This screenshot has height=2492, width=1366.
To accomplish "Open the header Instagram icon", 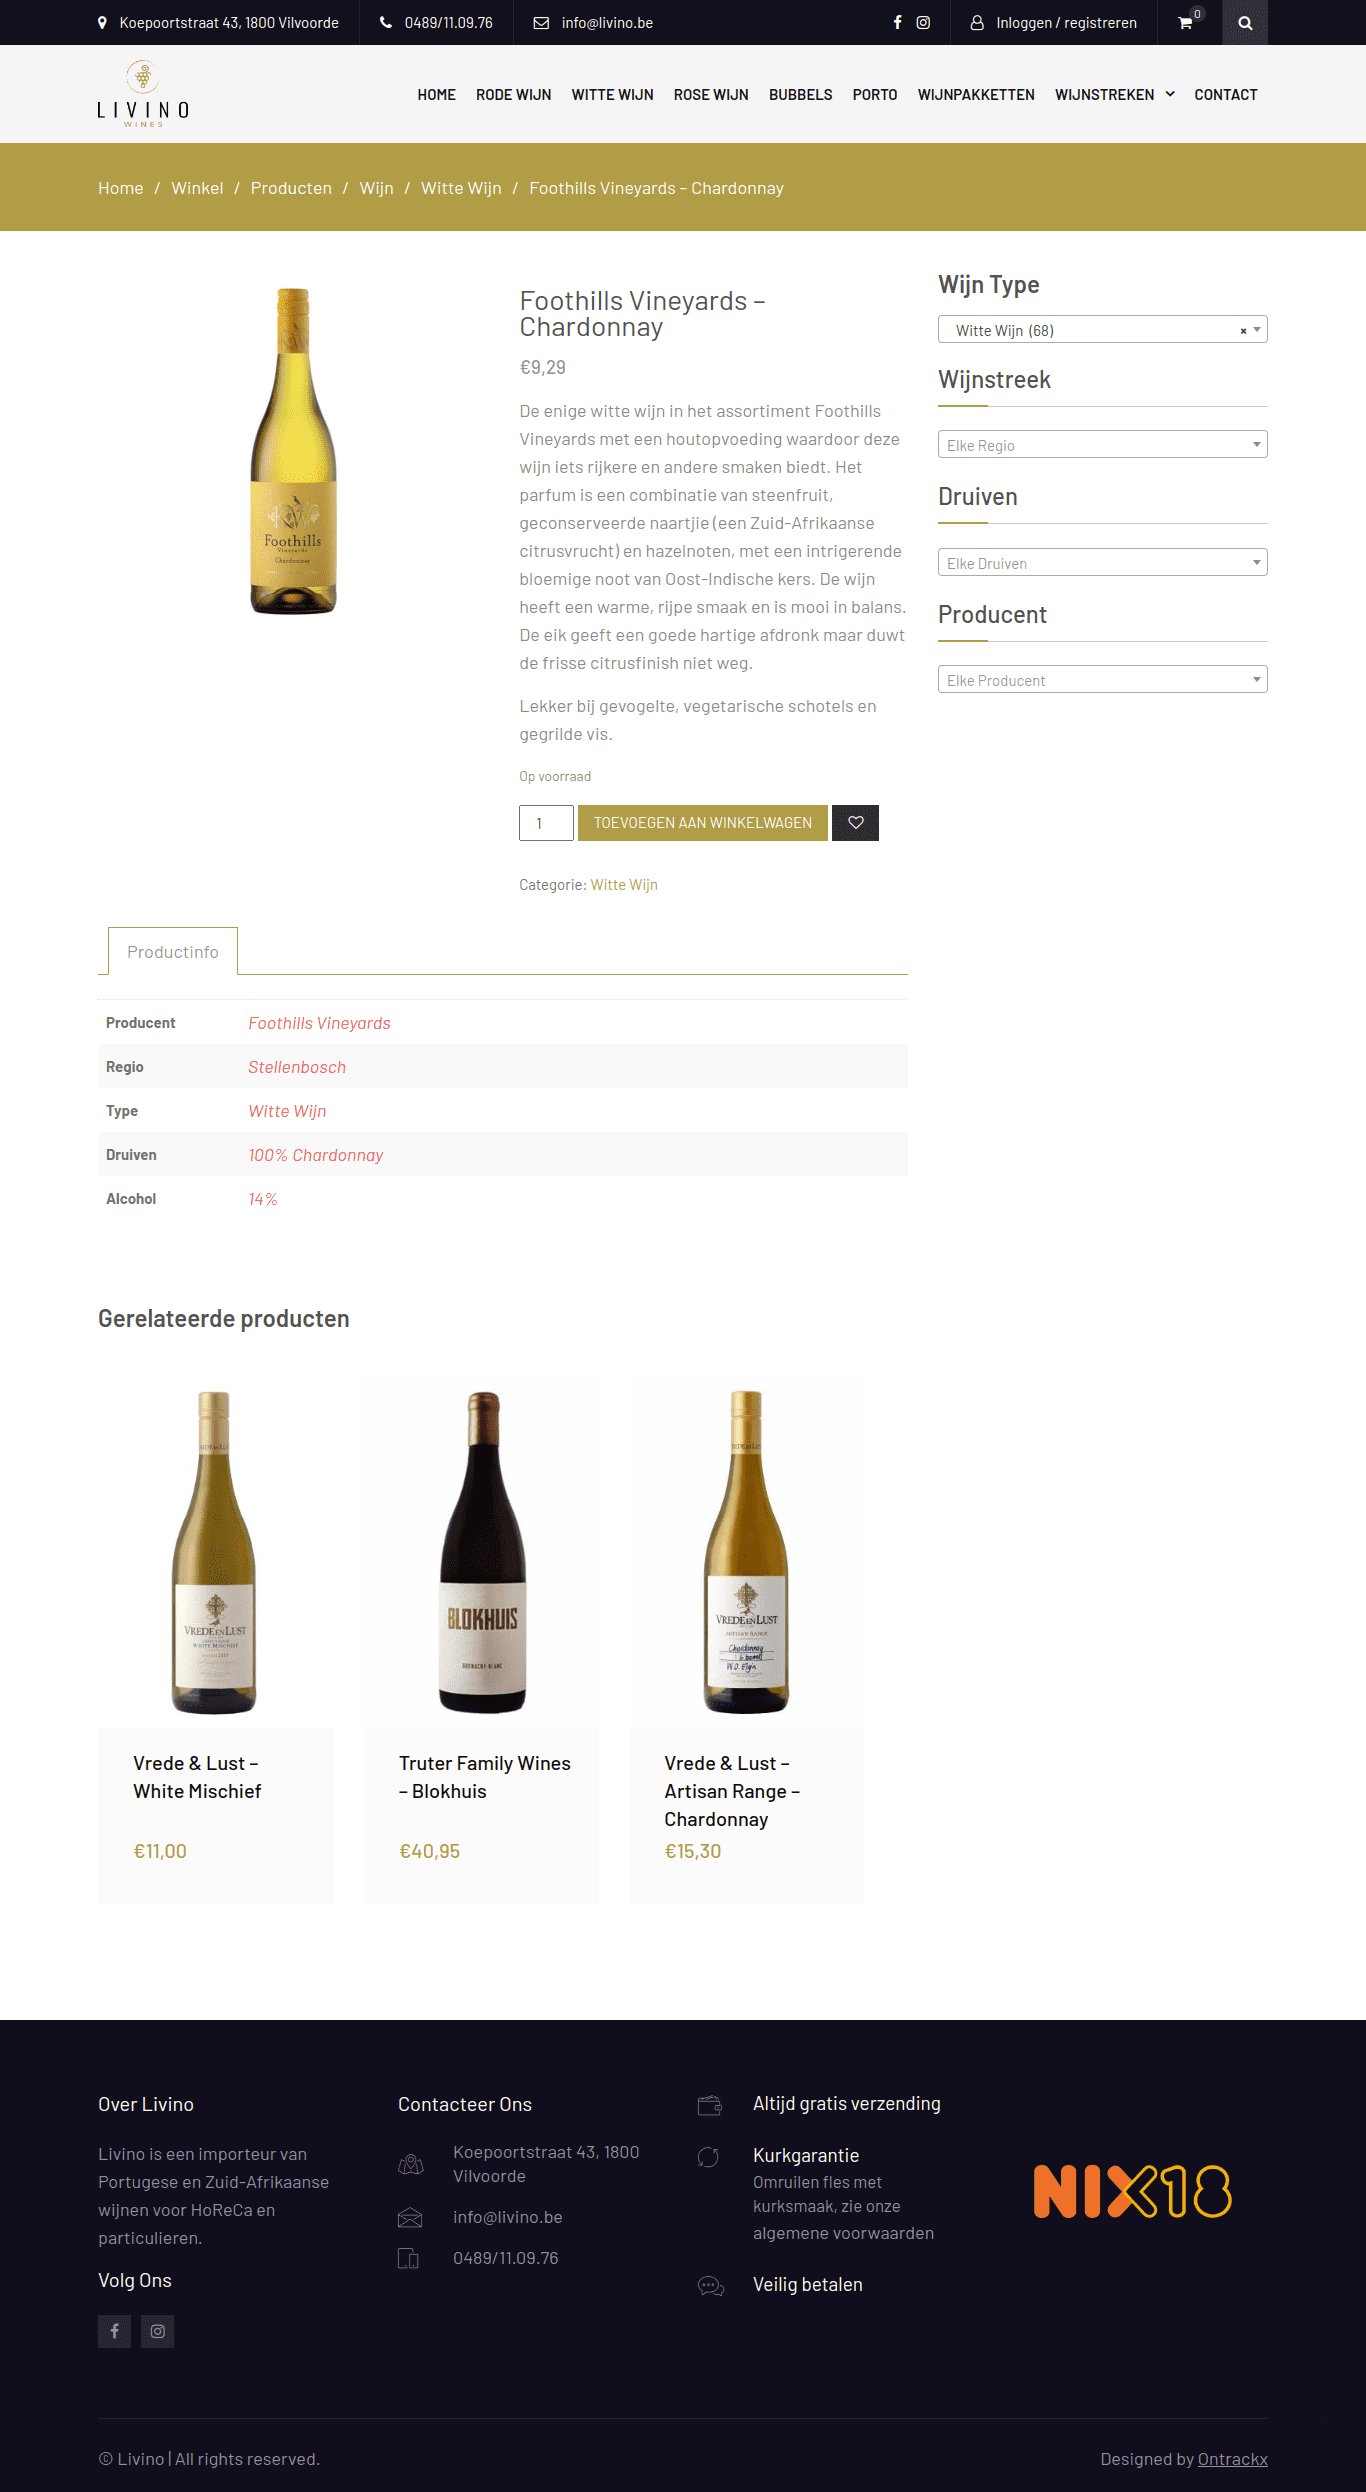I will [x=923, y=22].
